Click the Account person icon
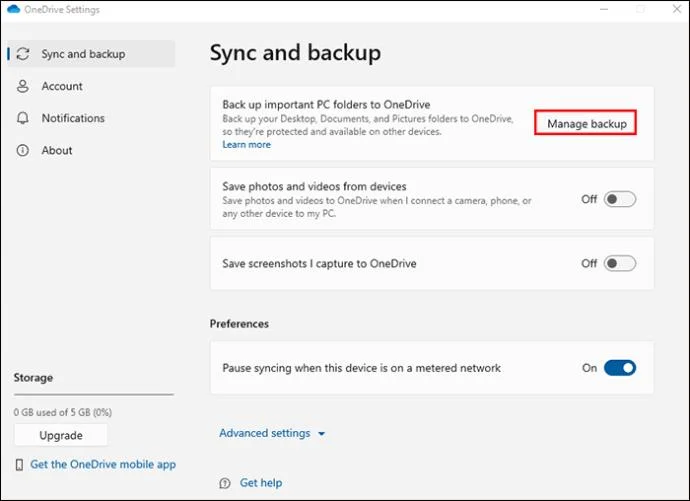690x501 pixels. 22,86
